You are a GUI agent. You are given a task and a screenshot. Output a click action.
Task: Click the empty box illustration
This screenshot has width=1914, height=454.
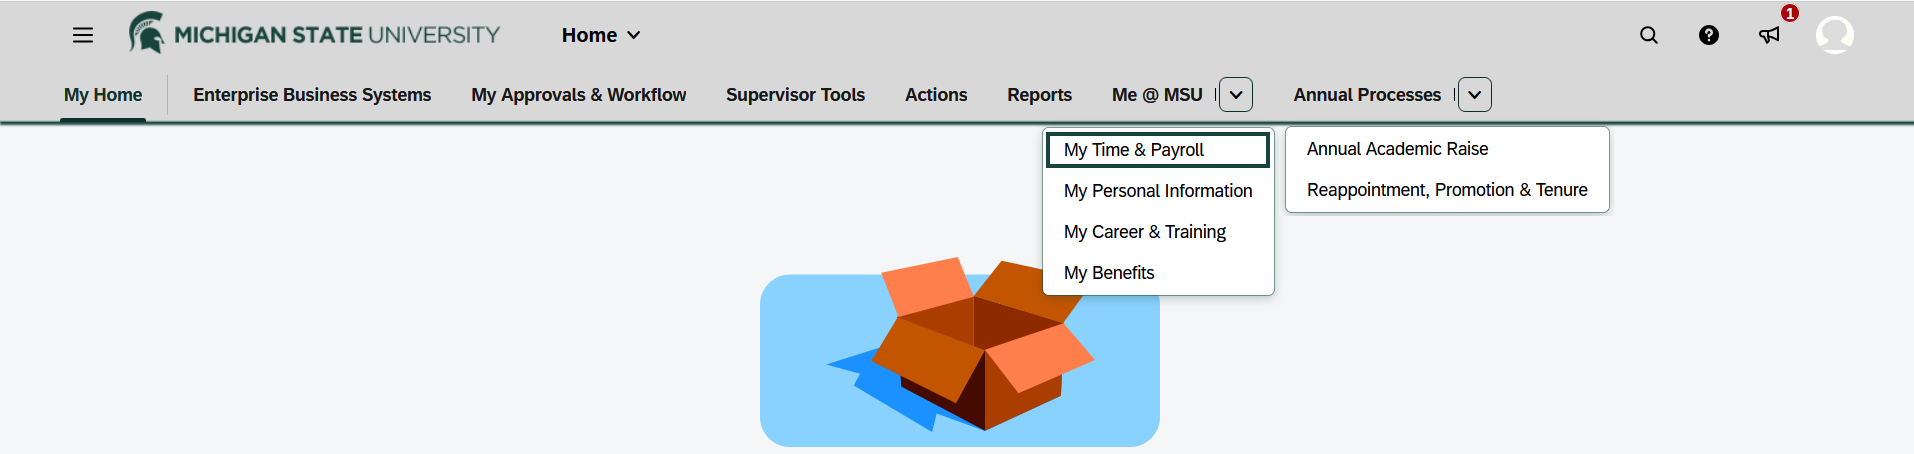[960, 351]
